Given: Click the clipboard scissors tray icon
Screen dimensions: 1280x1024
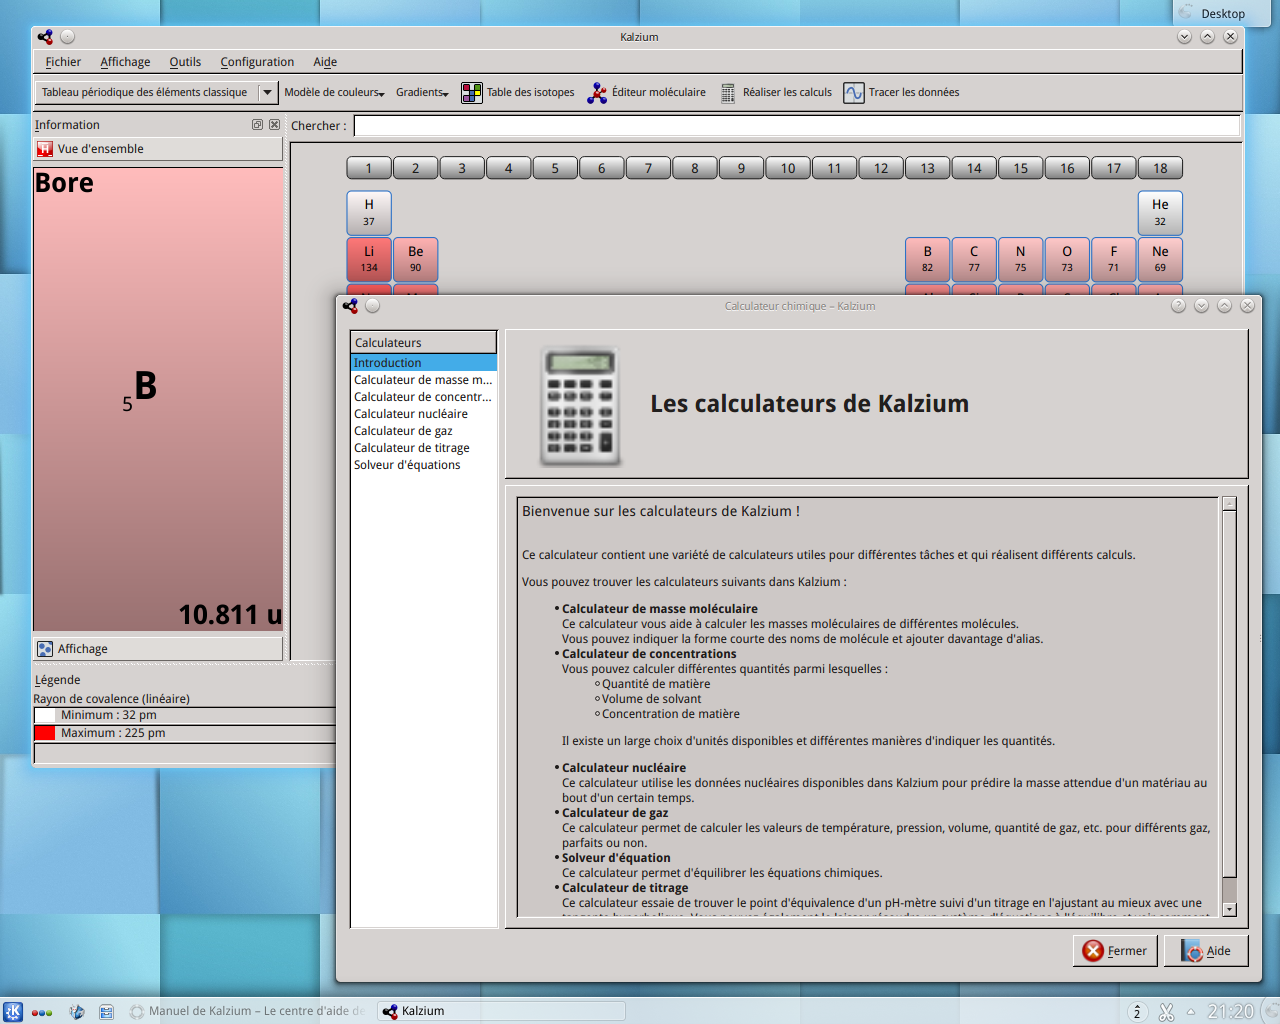Looking at the screenshot, I should (1166, 1012).
